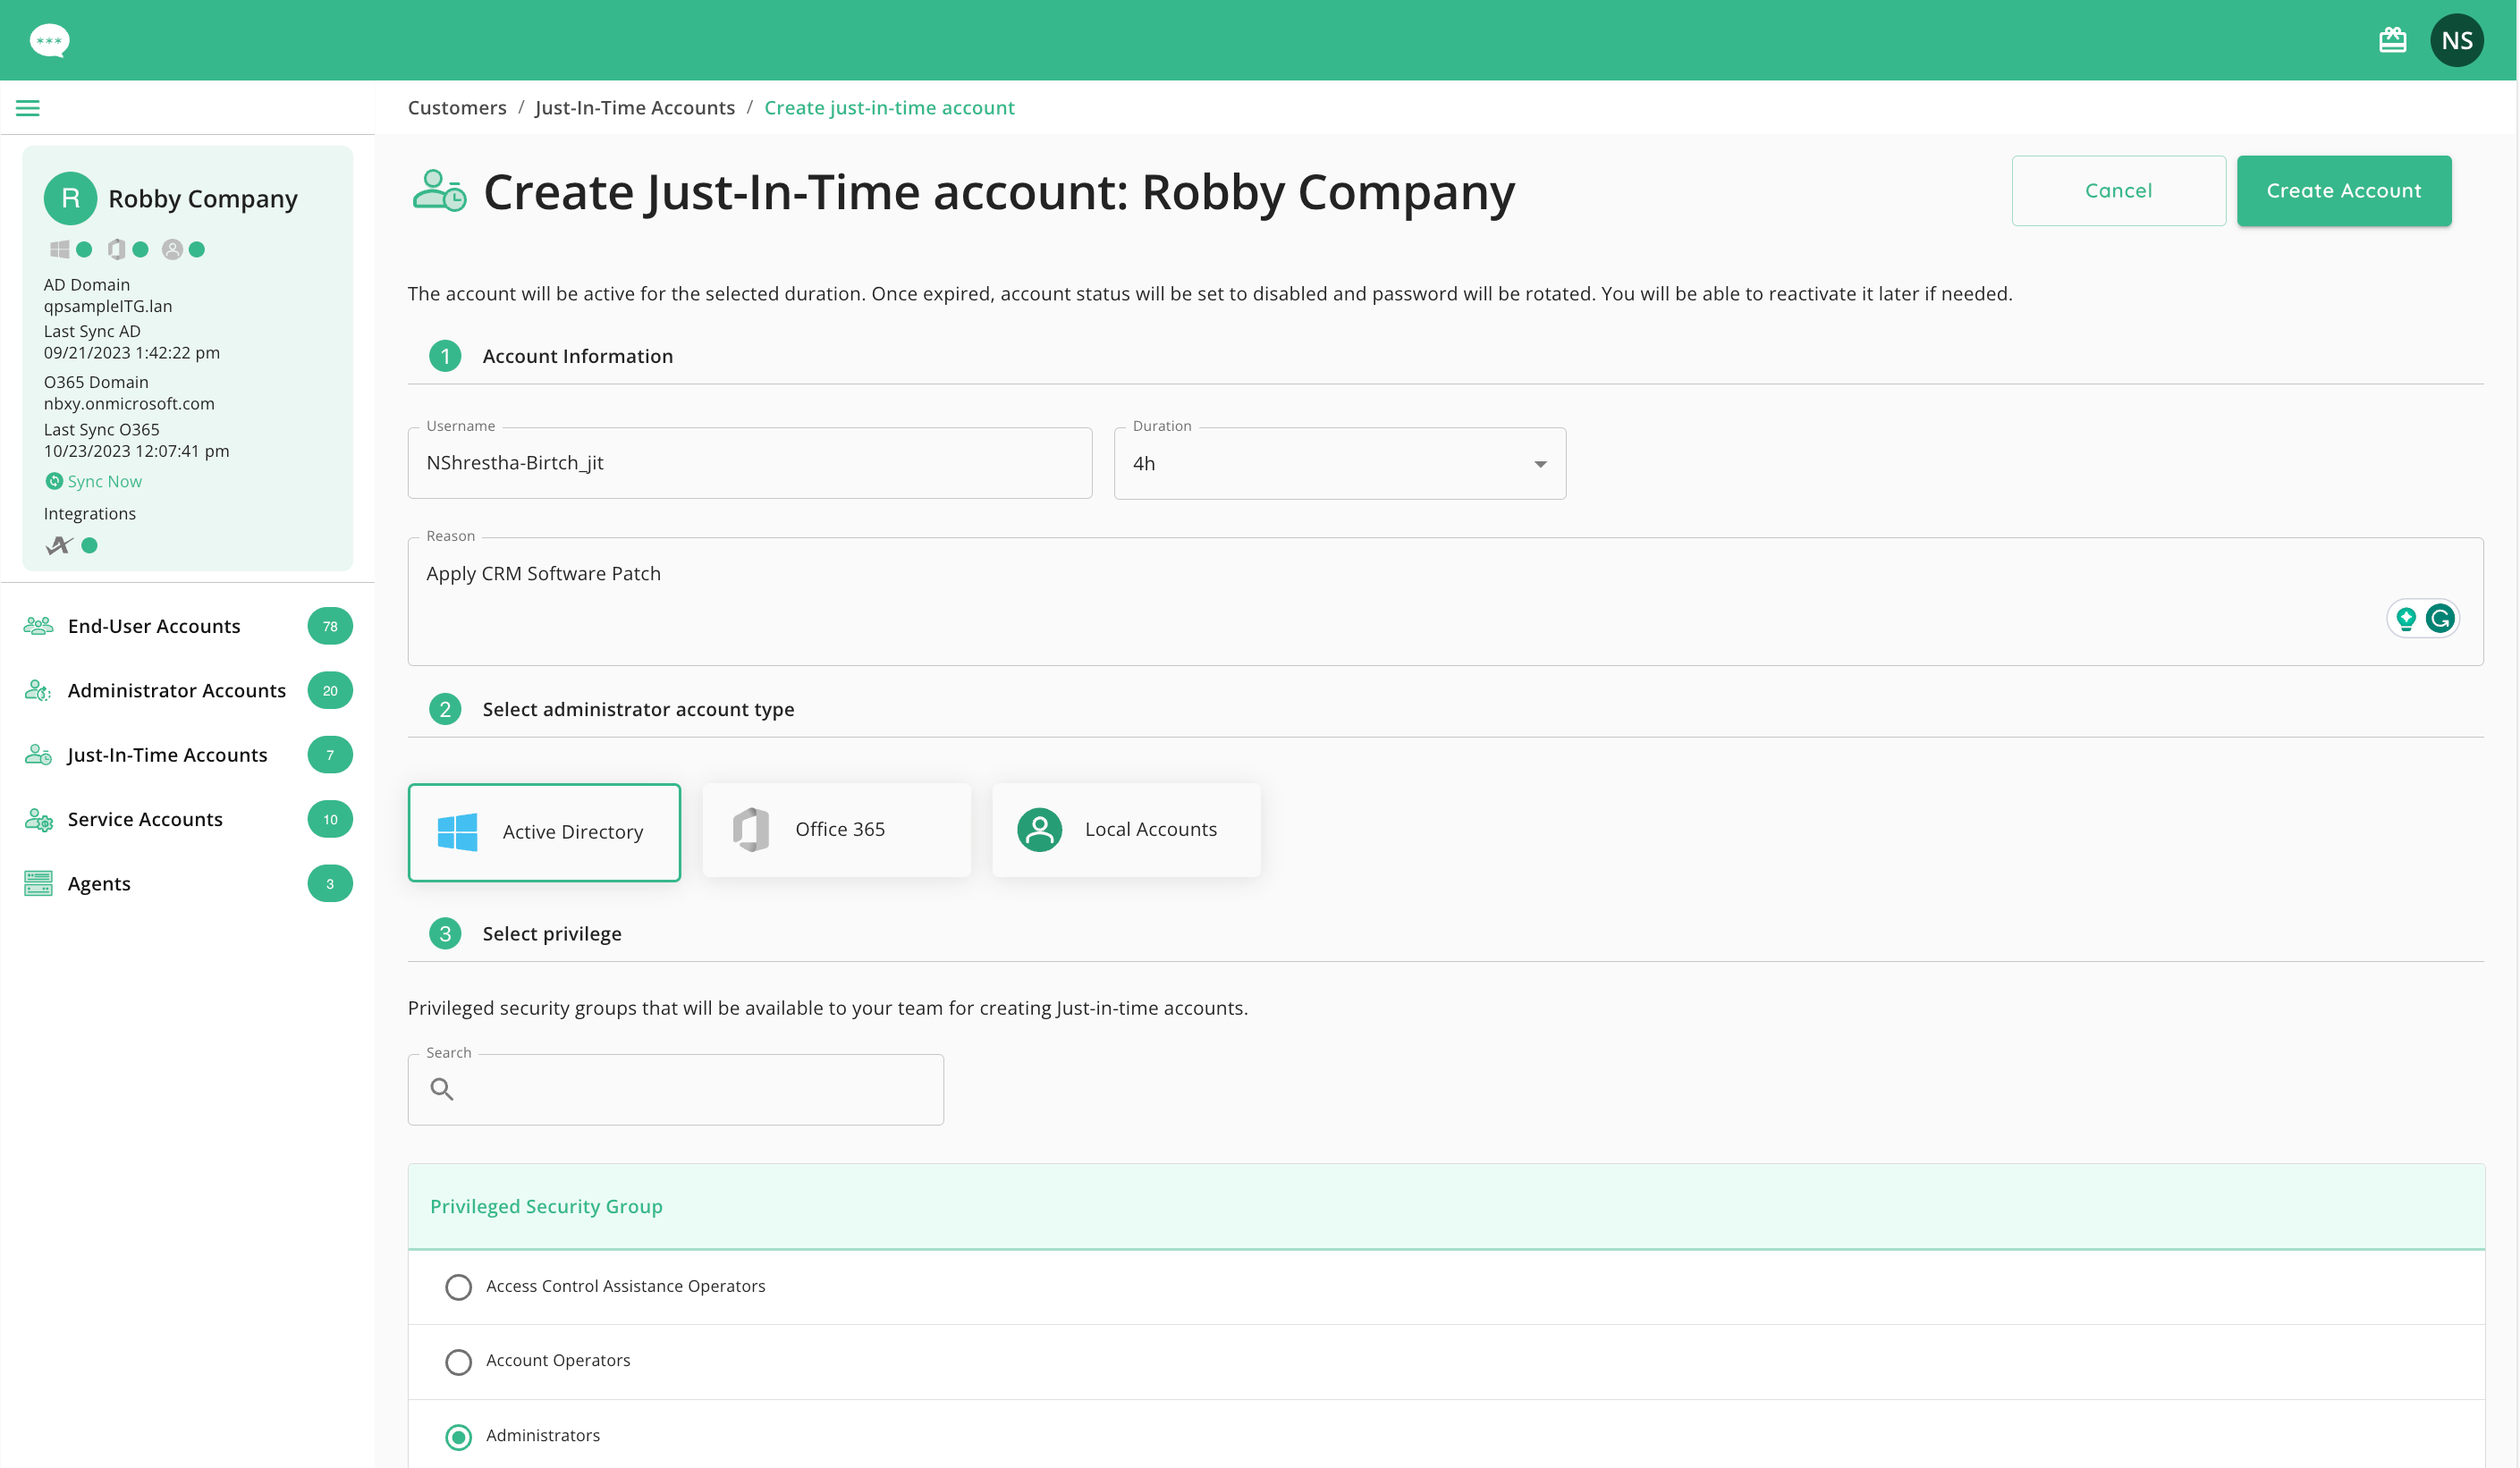Screen dimensions: 2520x1468
Task: Click the integration icon under Integrations
Action: (x=59, y=545)
